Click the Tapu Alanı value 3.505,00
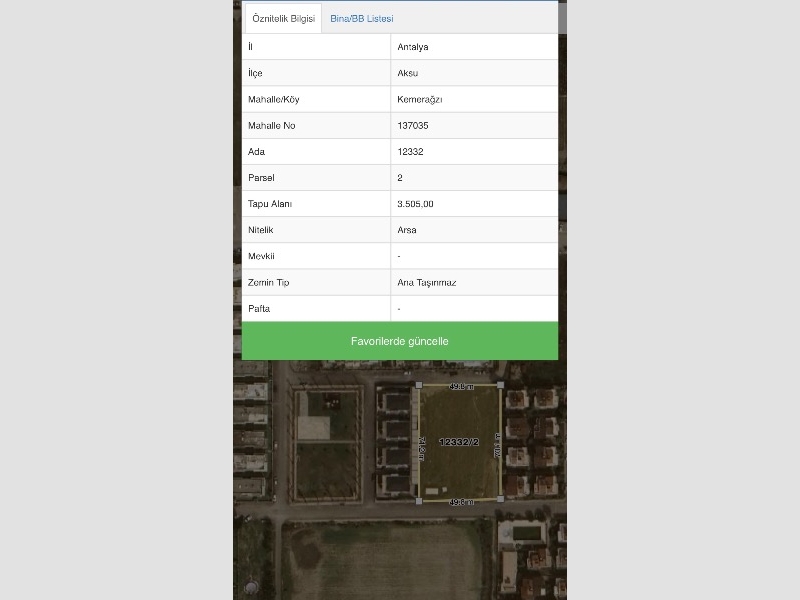Viewport: 800px width, 600px height. click(415, 204)
